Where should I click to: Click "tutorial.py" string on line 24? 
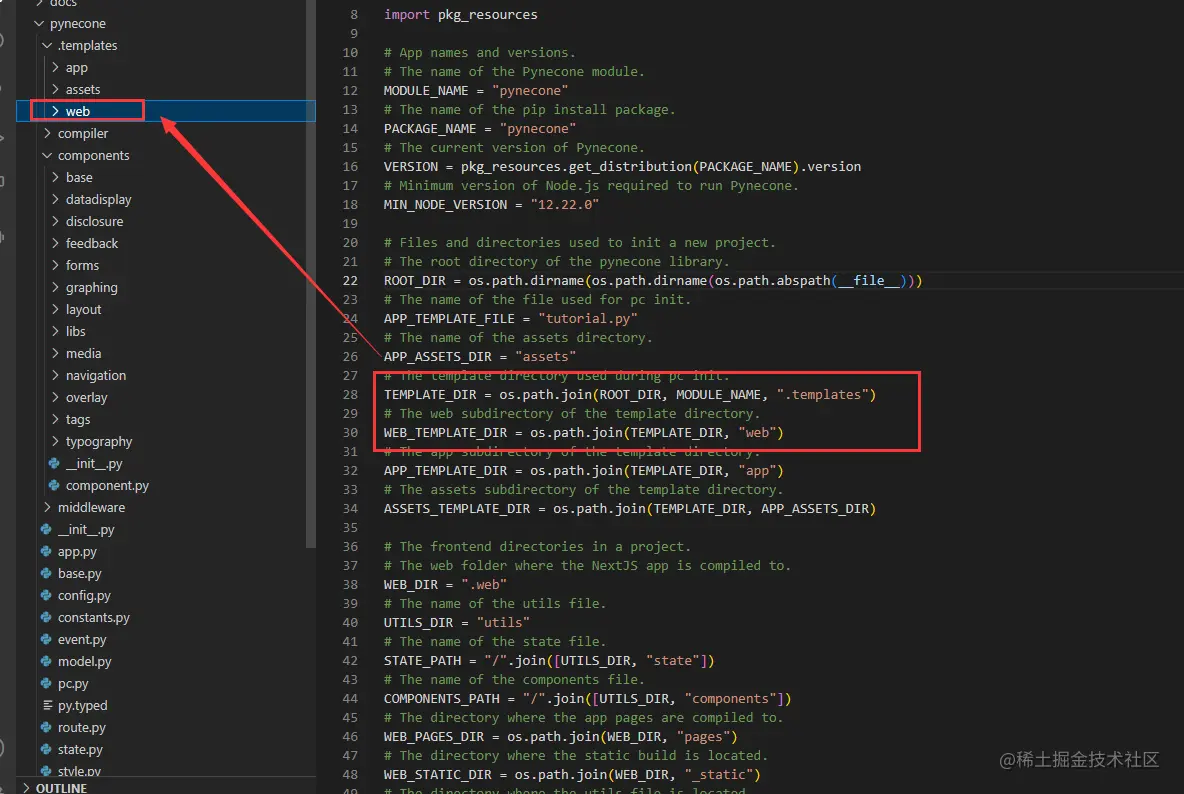[x=587, y=319]
